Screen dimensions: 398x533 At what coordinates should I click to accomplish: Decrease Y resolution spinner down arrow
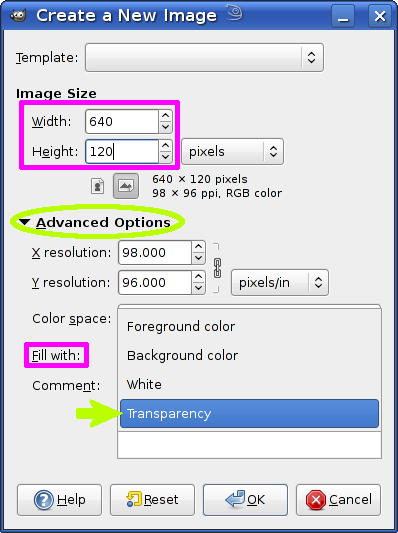coord(198,288)
